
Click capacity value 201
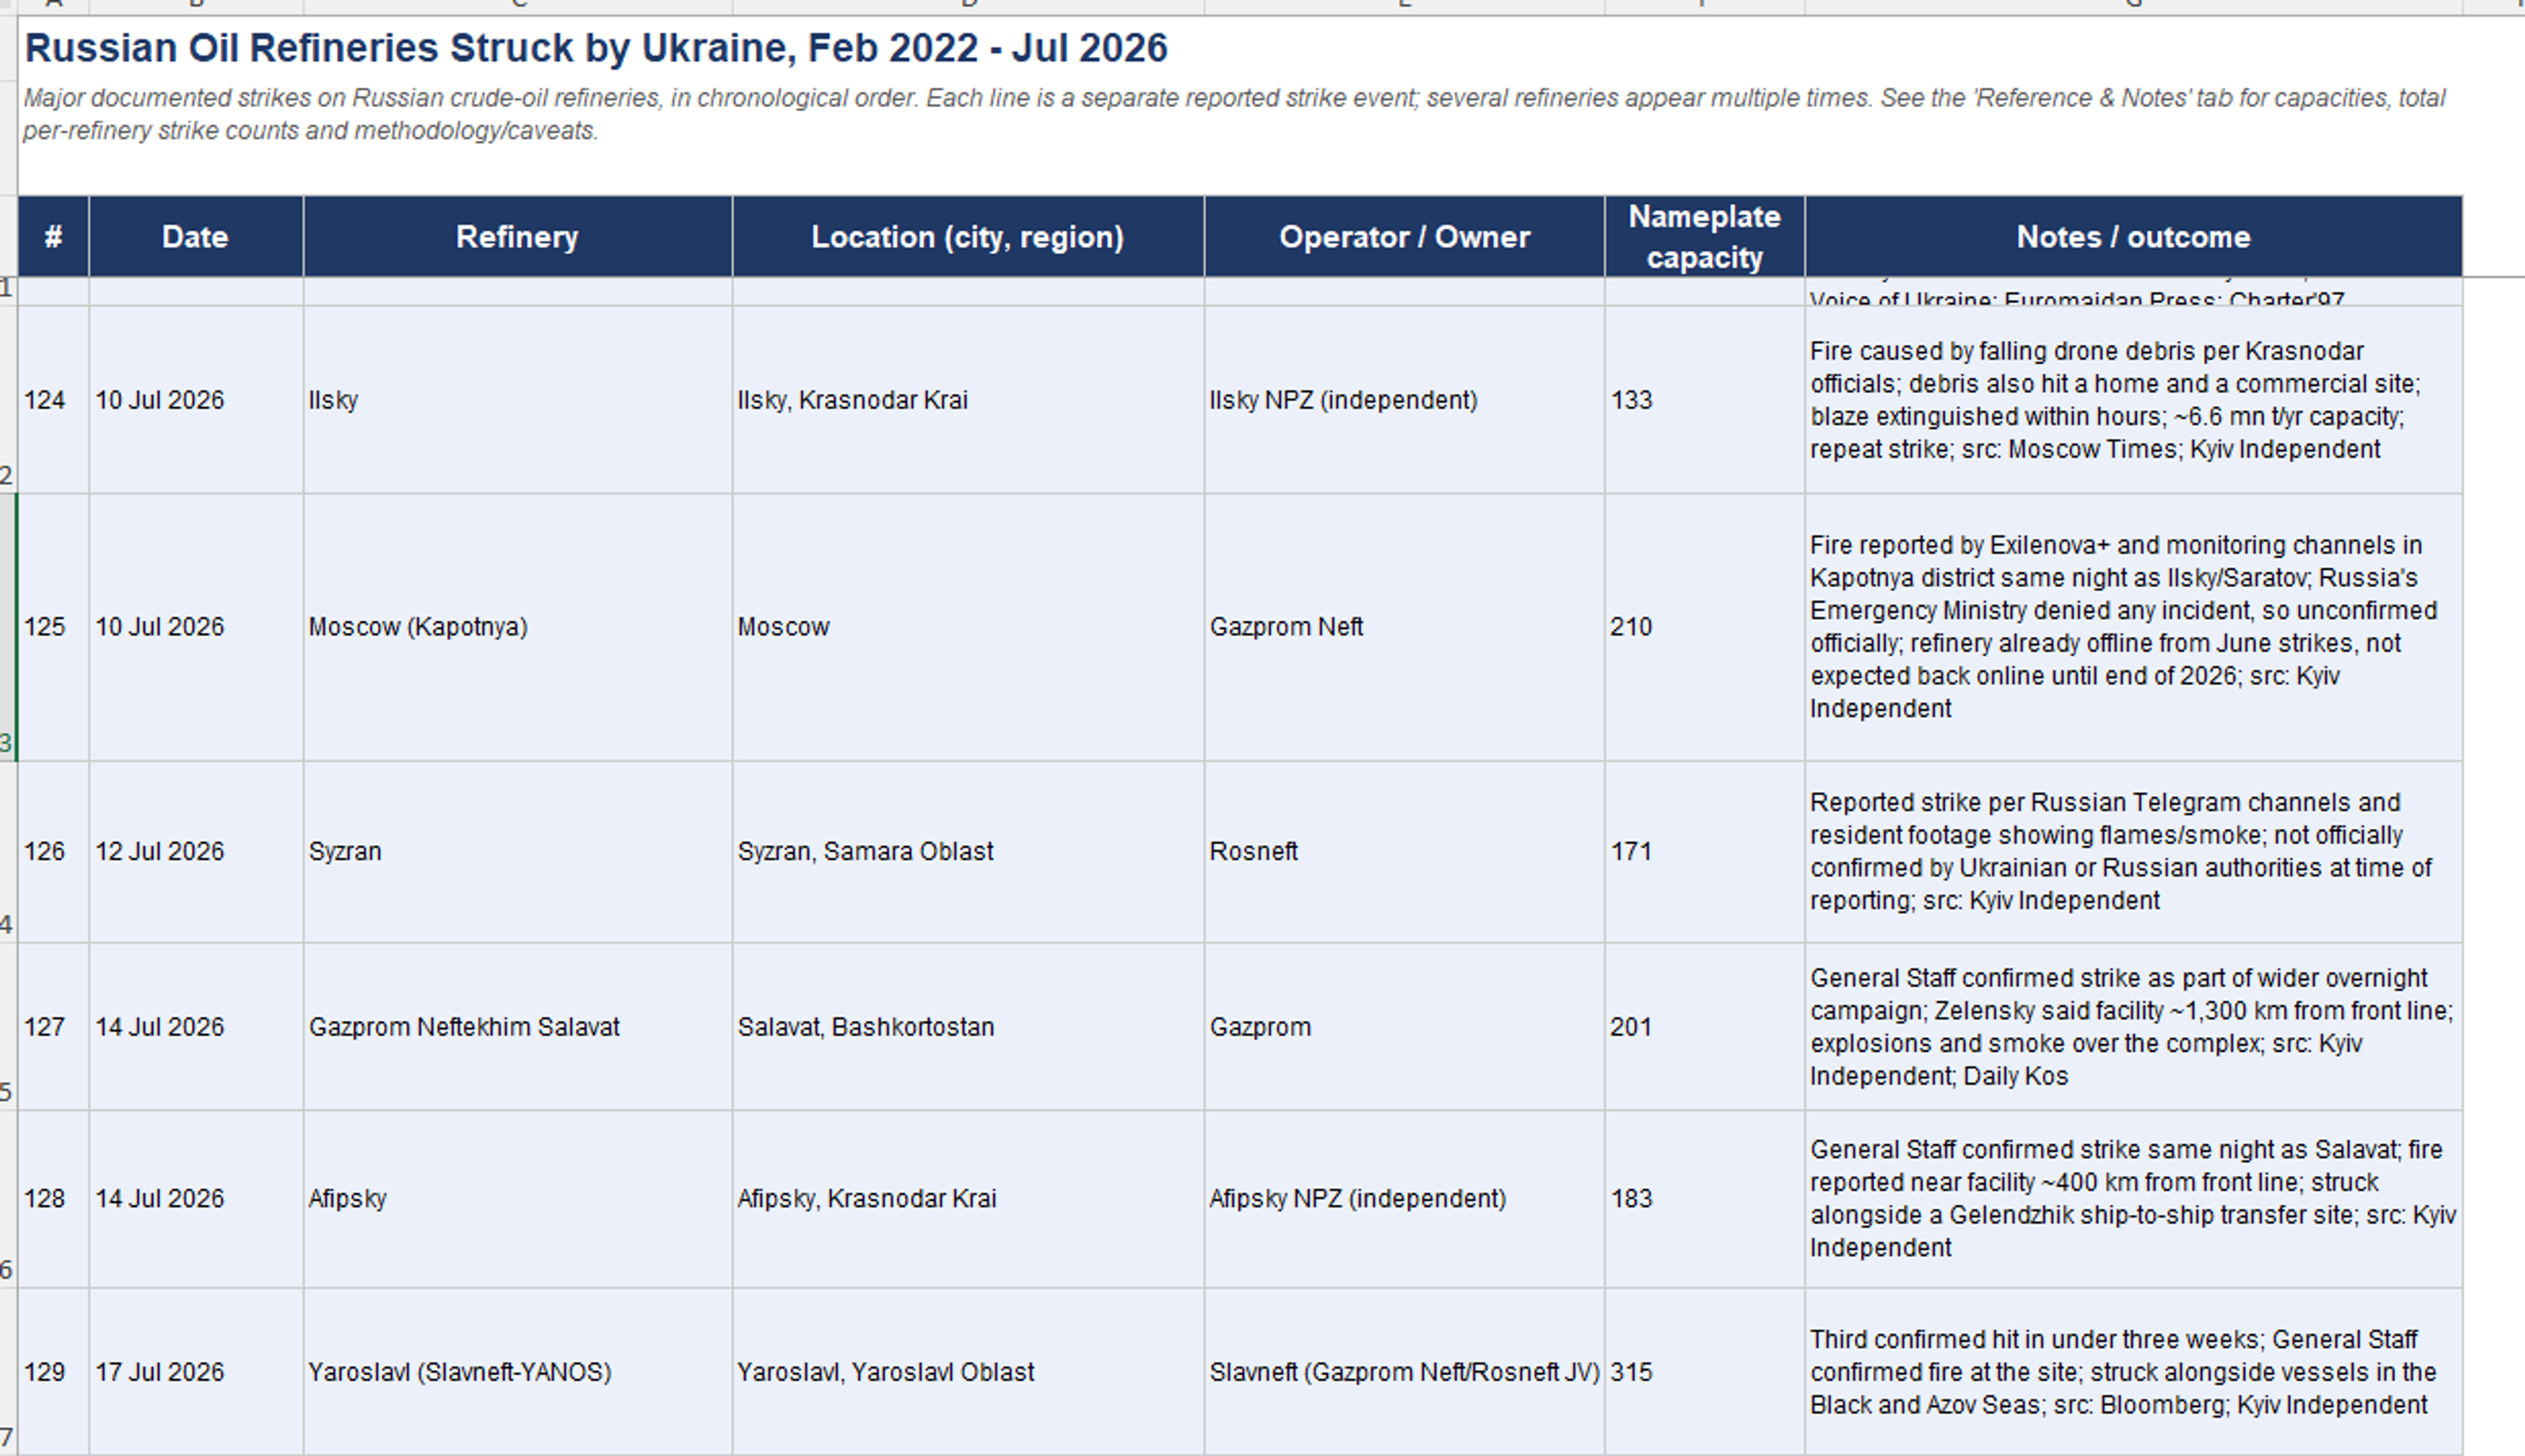[x=1705, y=1027]
